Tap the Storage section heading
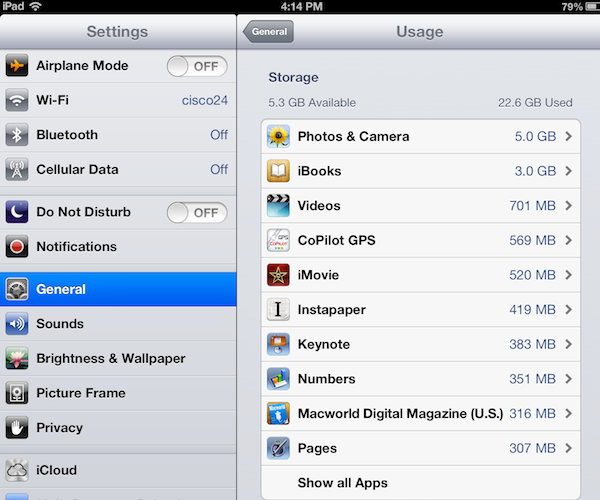Screen dimensions: 600x500 pos(293,77)
